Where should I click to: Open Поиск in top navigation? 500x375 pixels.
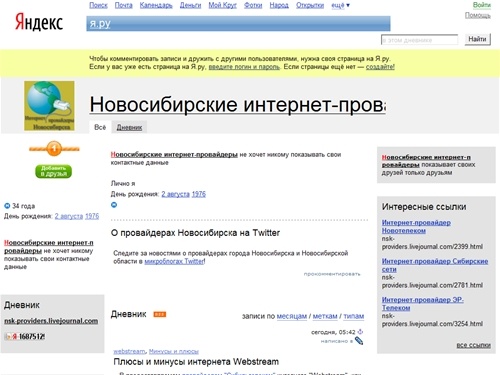[98, 5]
